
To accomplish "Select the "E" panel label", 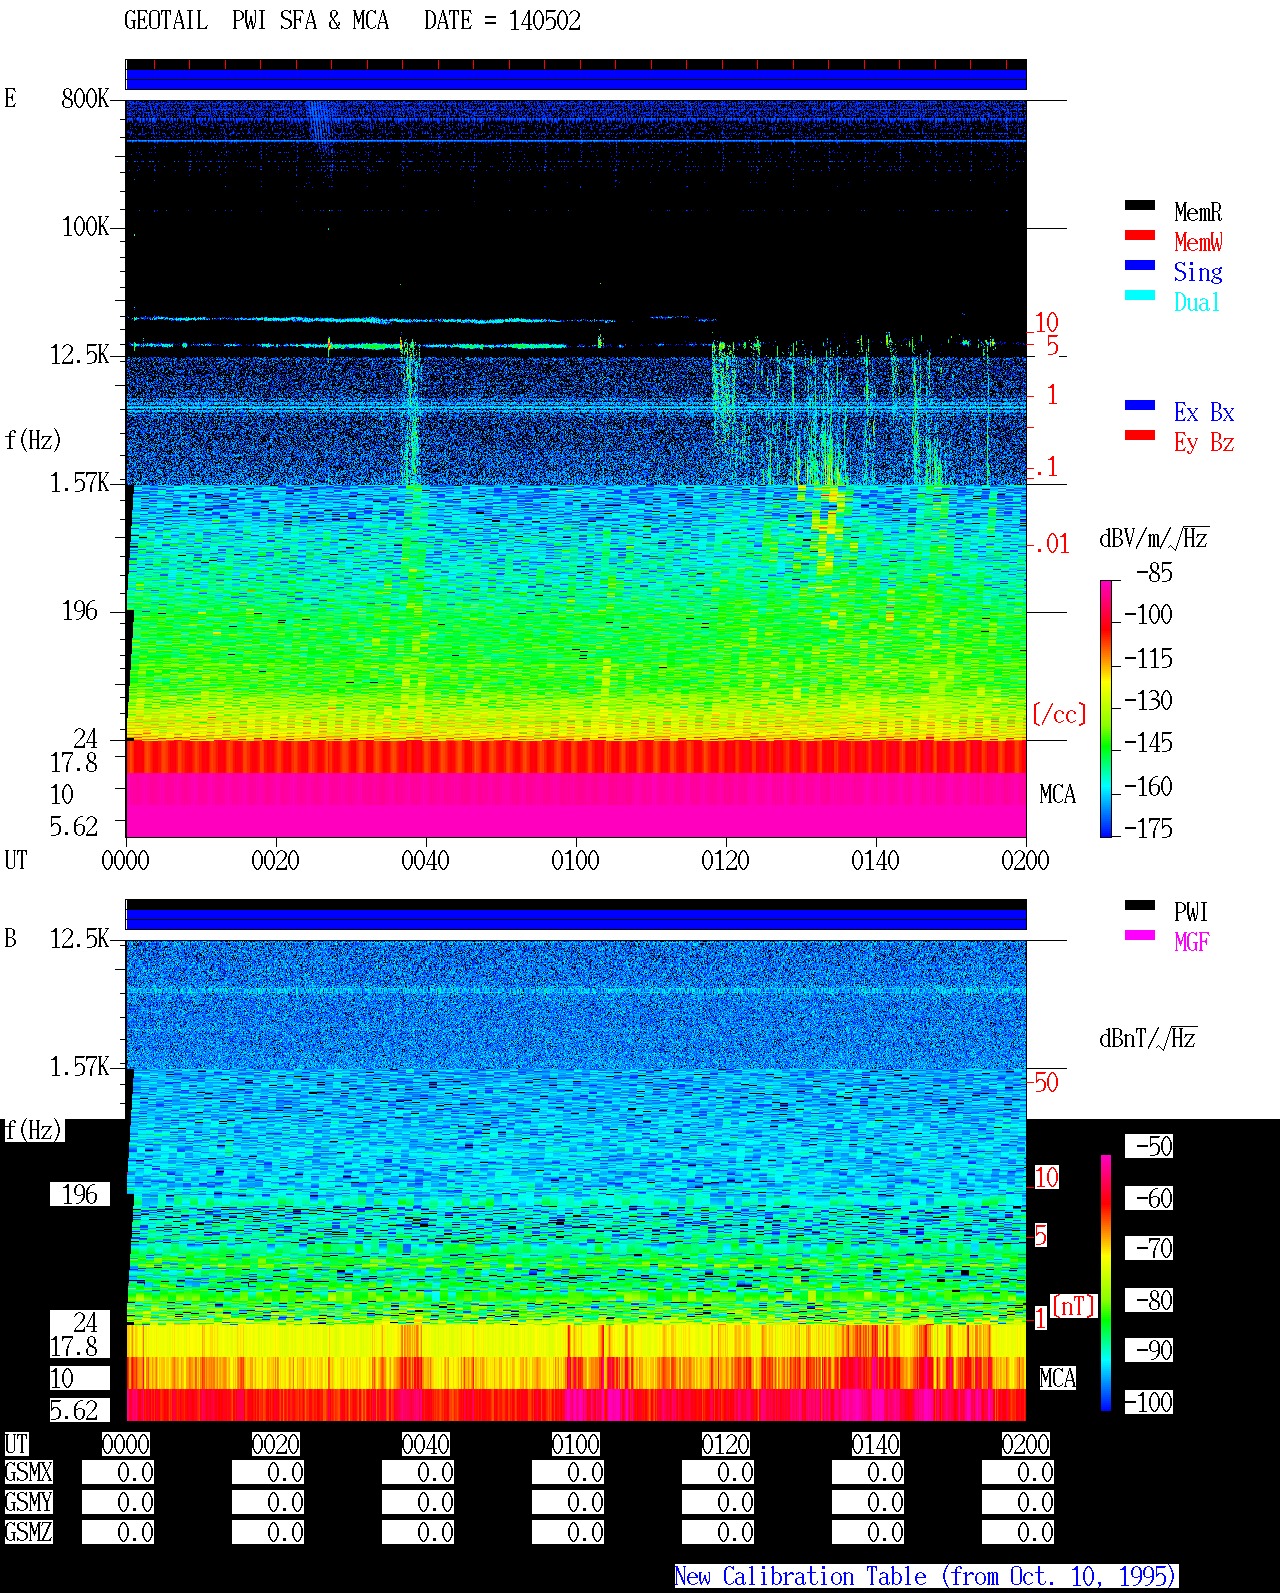I will coord(10,98).
